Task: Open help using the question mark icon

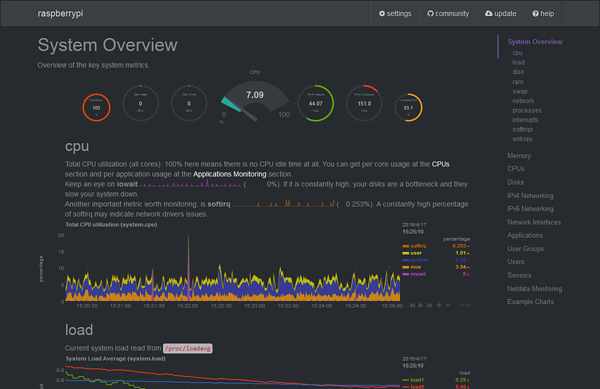Action: pyautogui.click(x=543, y=13)
